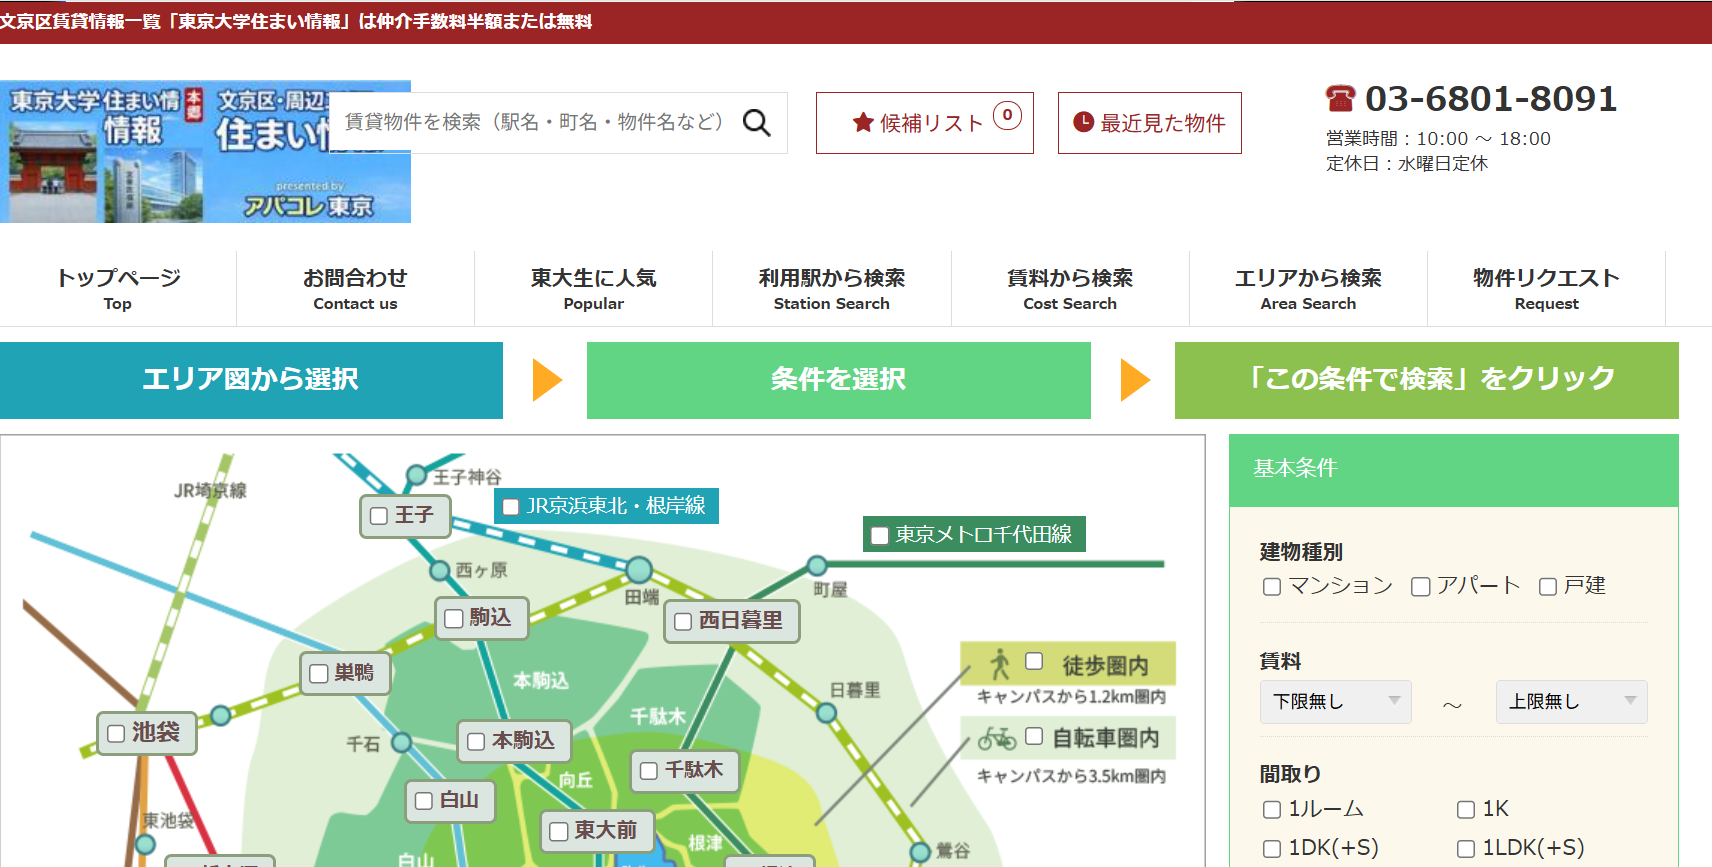The image size is (1712, 867).
Task: Click phone number 03-6801-8091
Action: click(x=1491, y=98)
